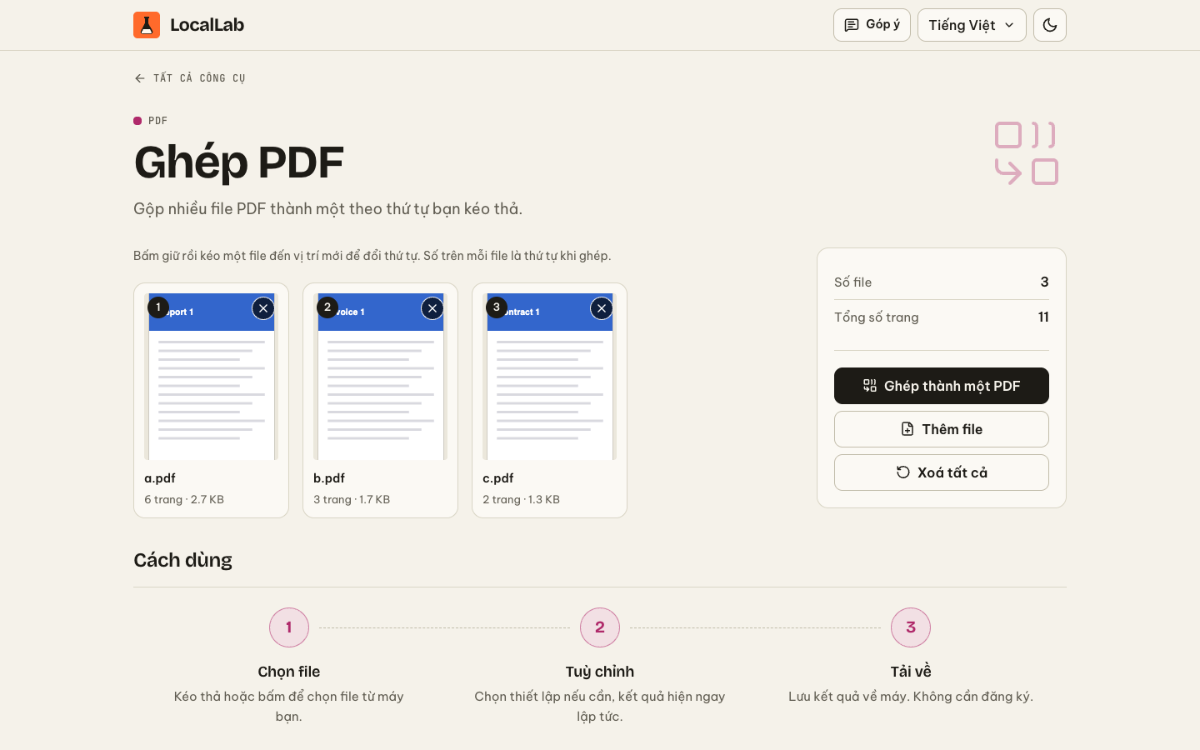This screenshot has width=1200, height=750.
Task: Select the c.pdf page thumbnail
Action: [x=550, y=377]
